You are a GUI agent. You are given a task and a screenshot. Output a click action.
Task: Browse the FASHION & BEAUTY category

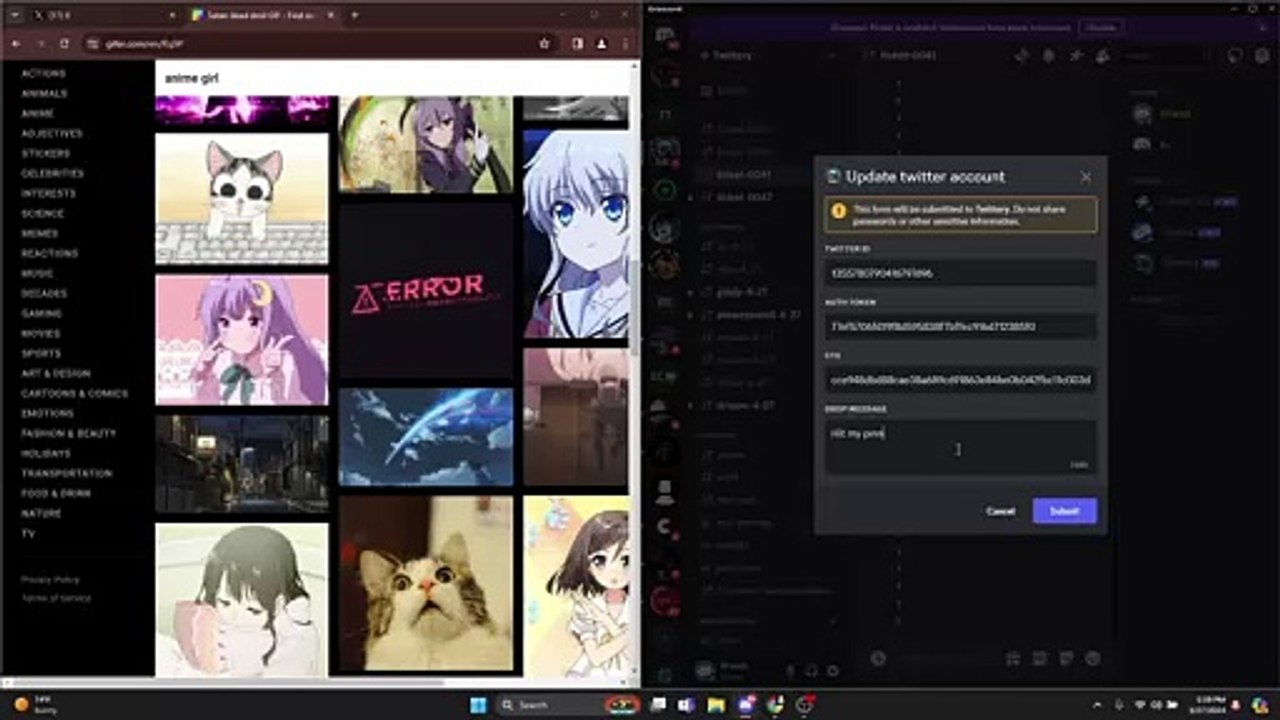pos(69,434)
